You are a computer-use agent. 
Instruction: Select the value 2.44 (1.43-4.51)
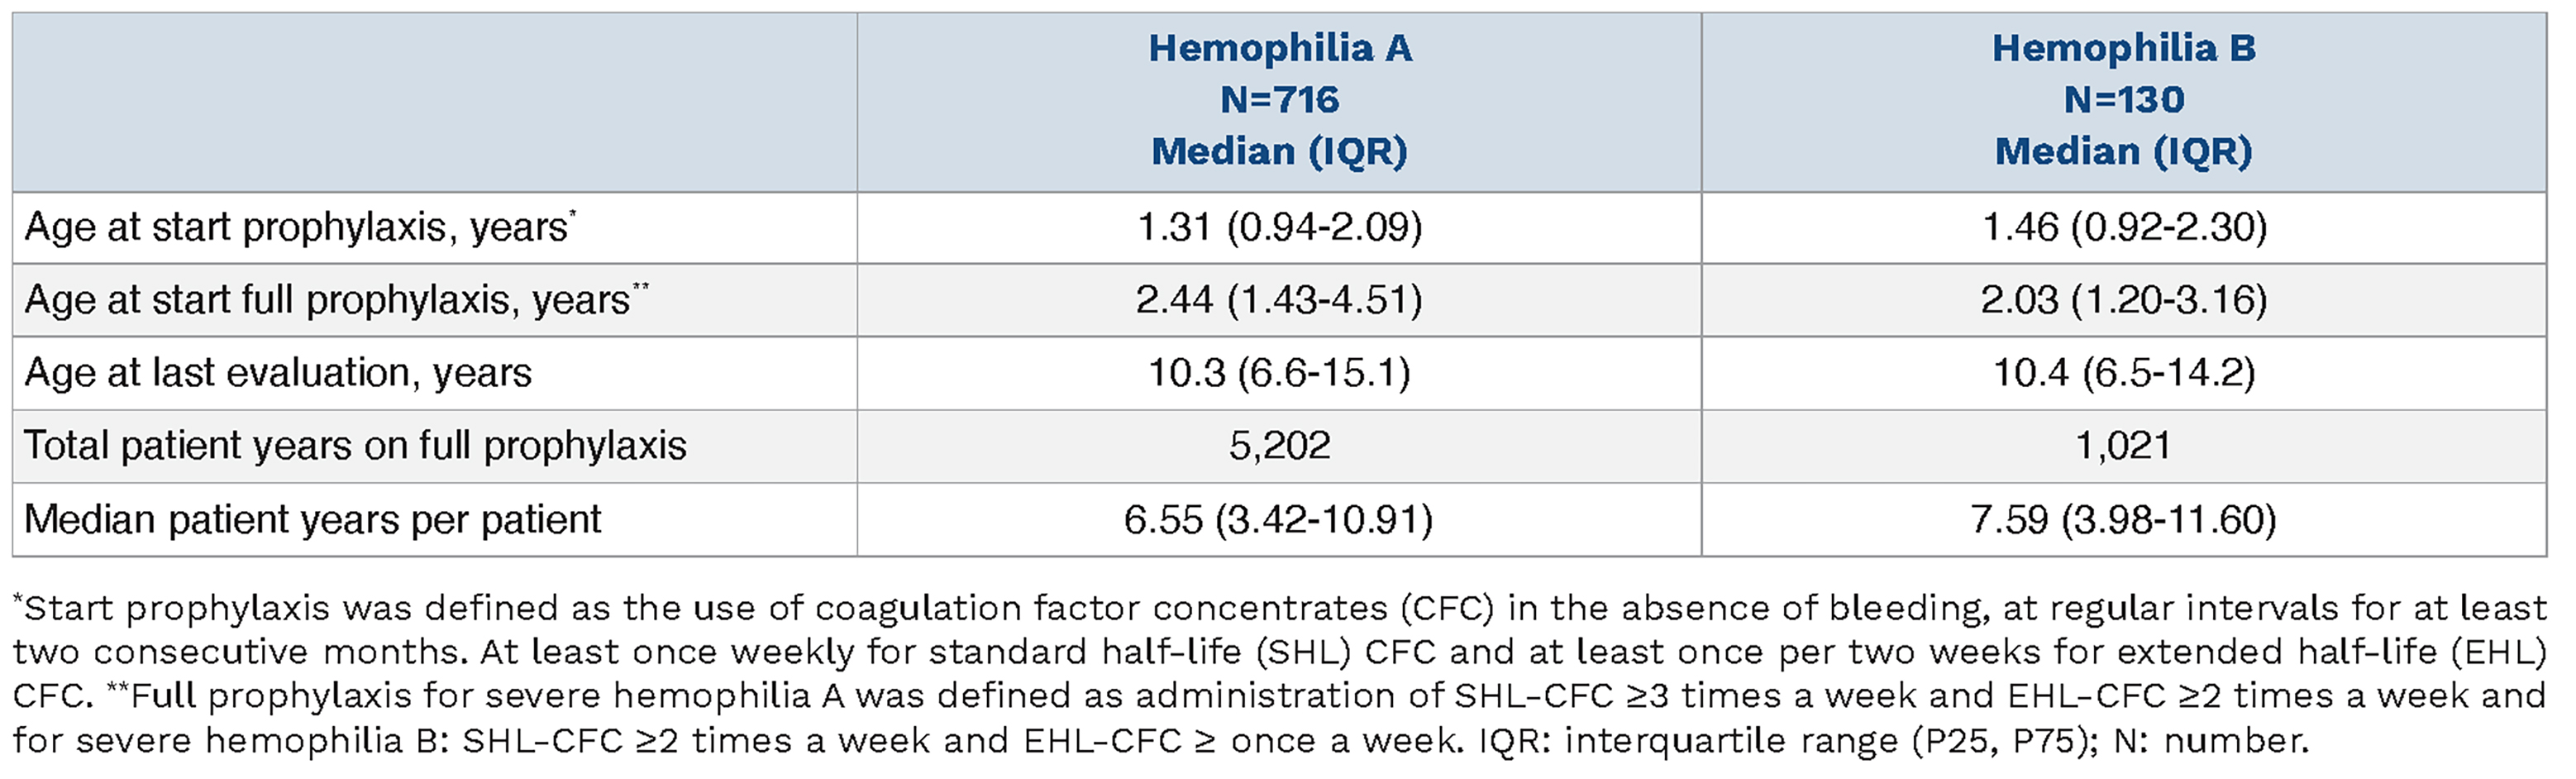pyautogui.click(x=1279, y=300)
